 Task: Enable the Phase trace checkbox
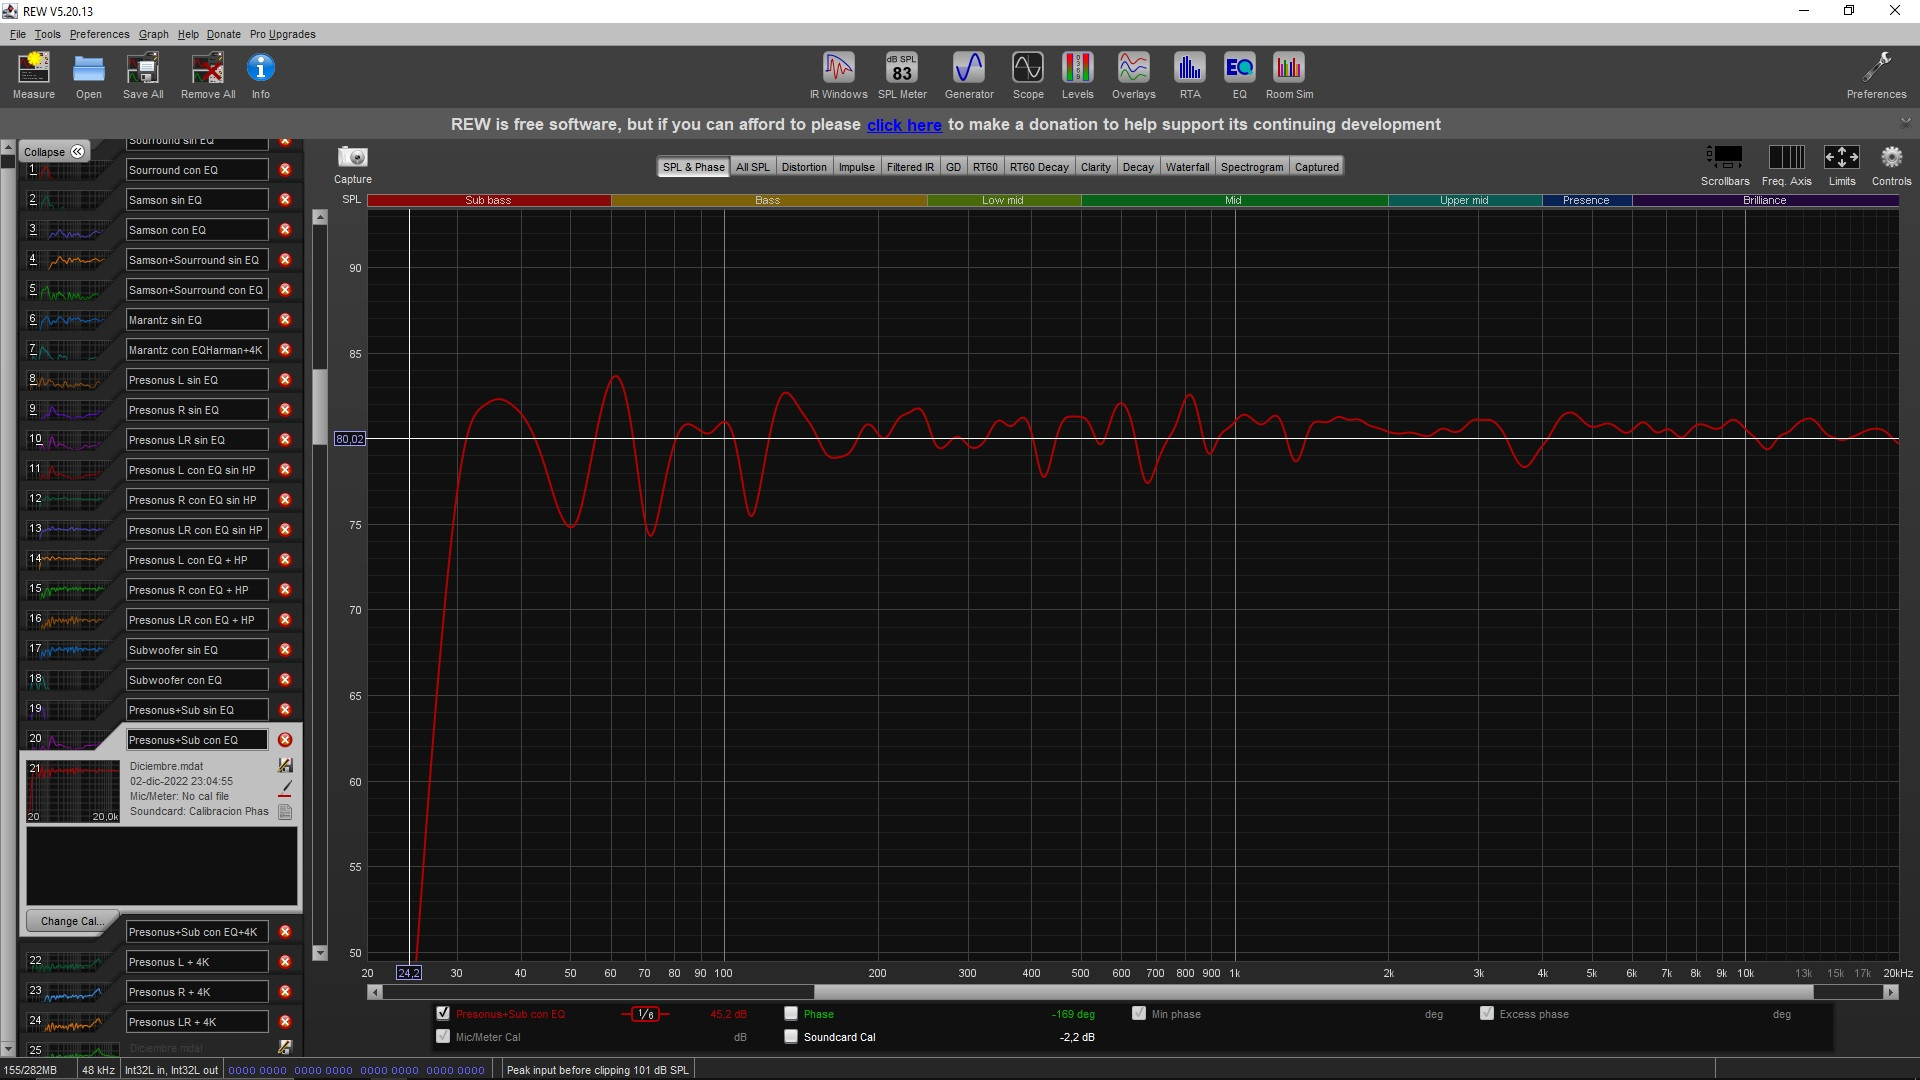point(791,1013)
